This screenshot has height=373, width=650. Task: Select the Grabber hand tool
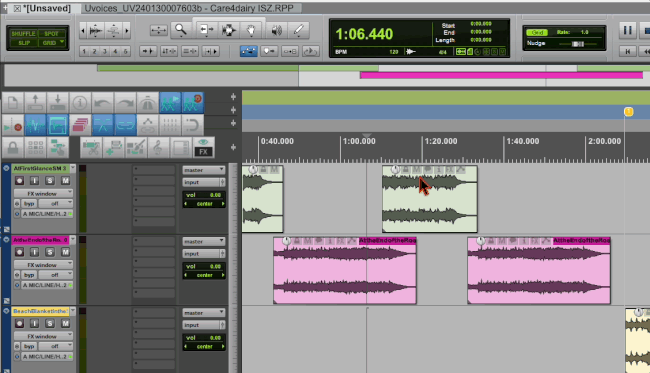click(x=252, y=29)
